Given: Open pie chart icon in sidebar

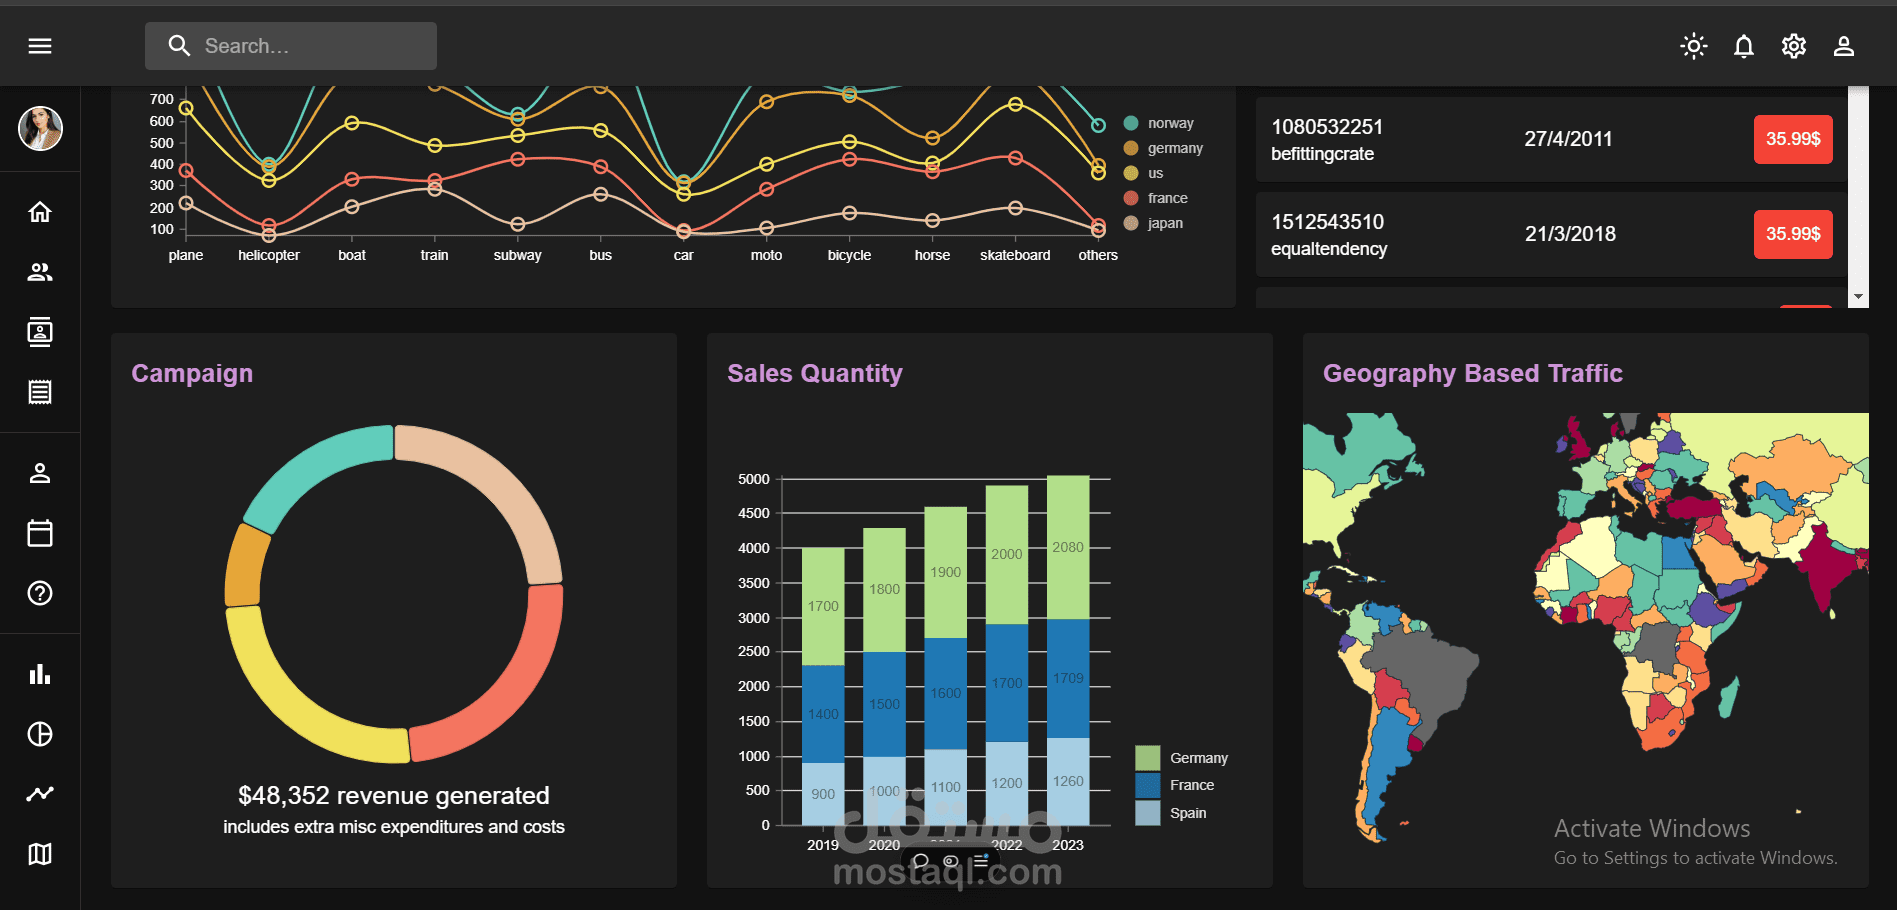Looking at the screenshot, I should (x=40, y=734).
